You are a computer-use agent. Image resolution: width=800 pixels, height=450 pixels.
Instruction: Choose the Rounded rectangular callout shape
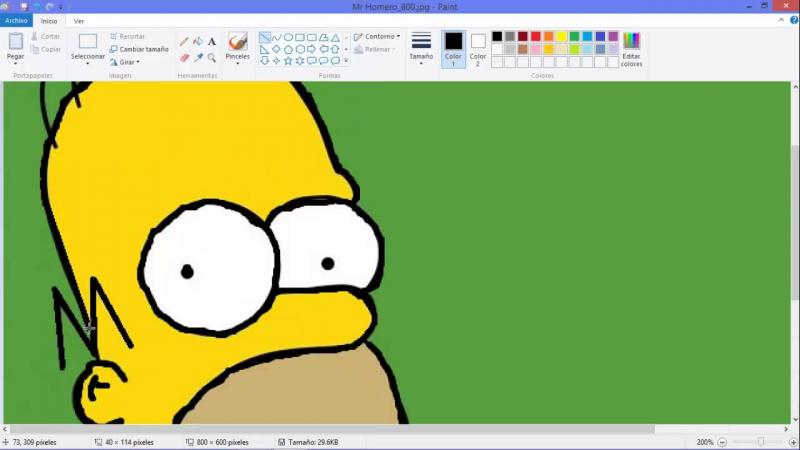tap(312, 61)
